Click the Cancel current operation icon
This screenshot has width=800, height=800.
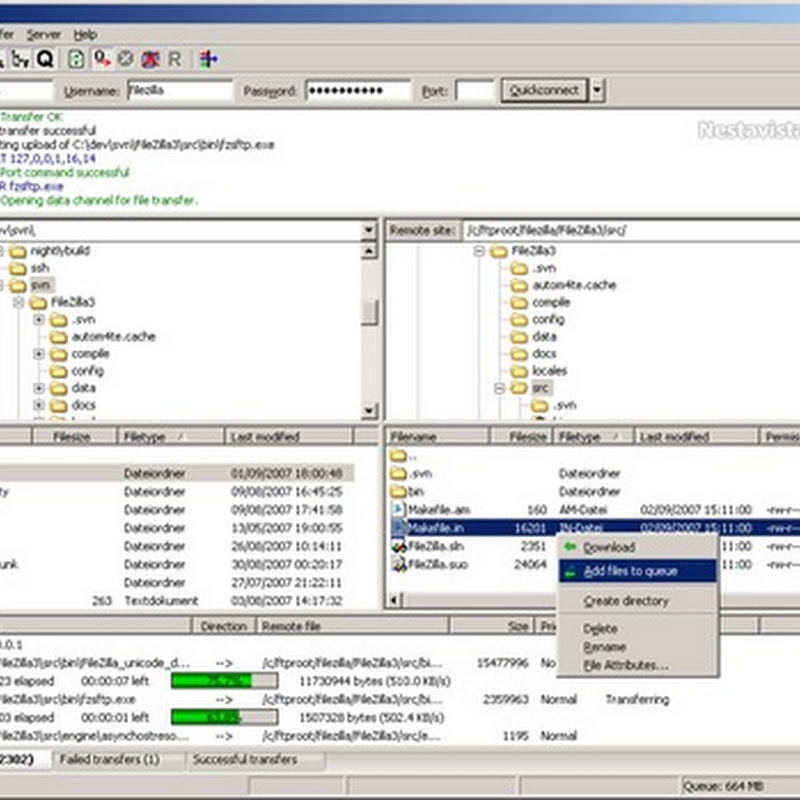pyautogui.click(x=125, y=59)
